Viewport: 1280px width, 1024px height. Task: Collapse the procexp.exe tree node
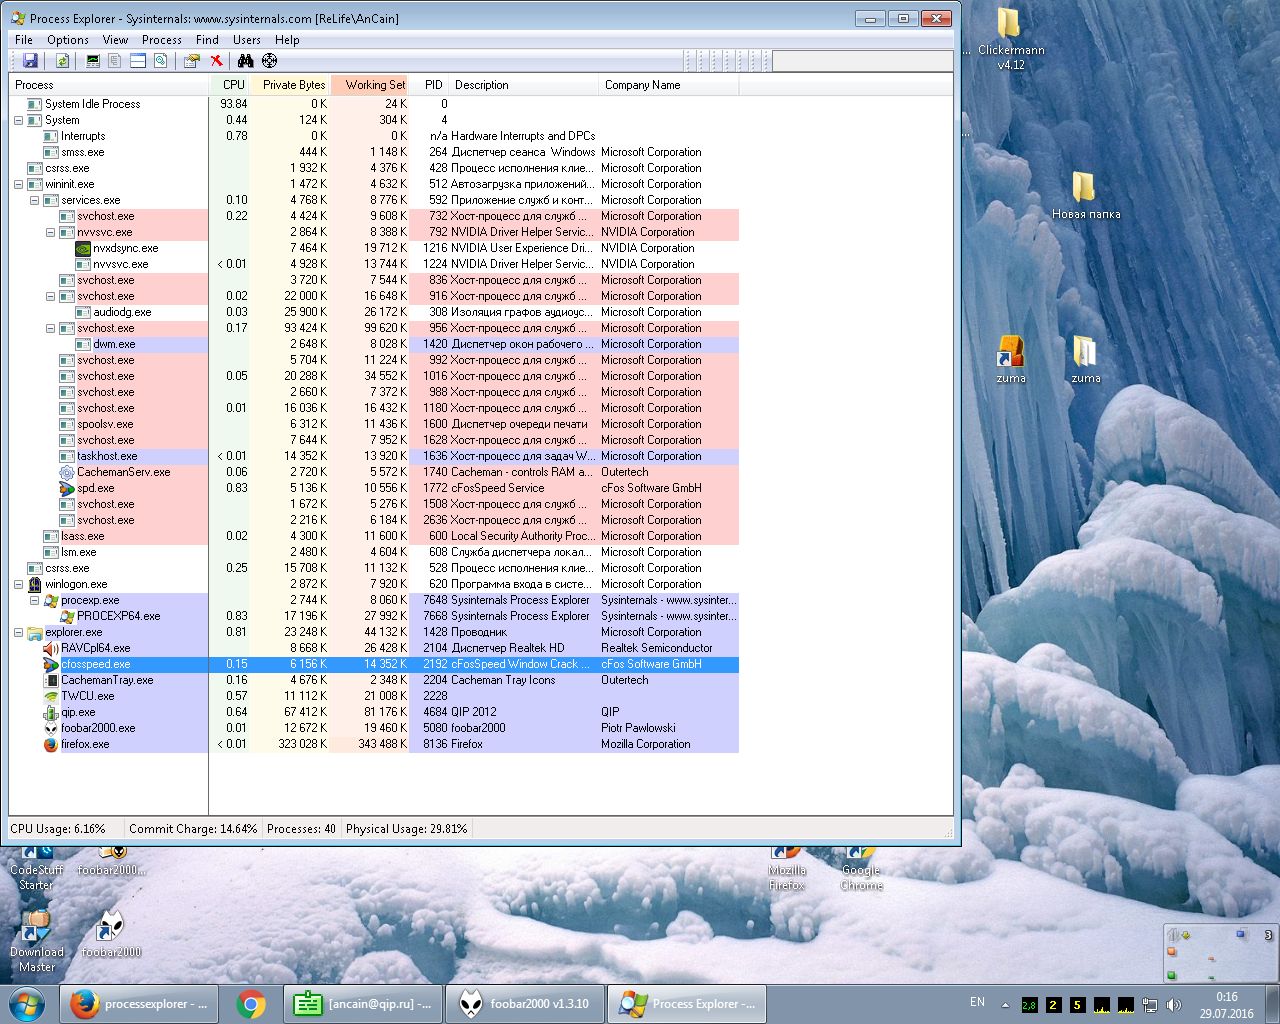tap(34, 600)
